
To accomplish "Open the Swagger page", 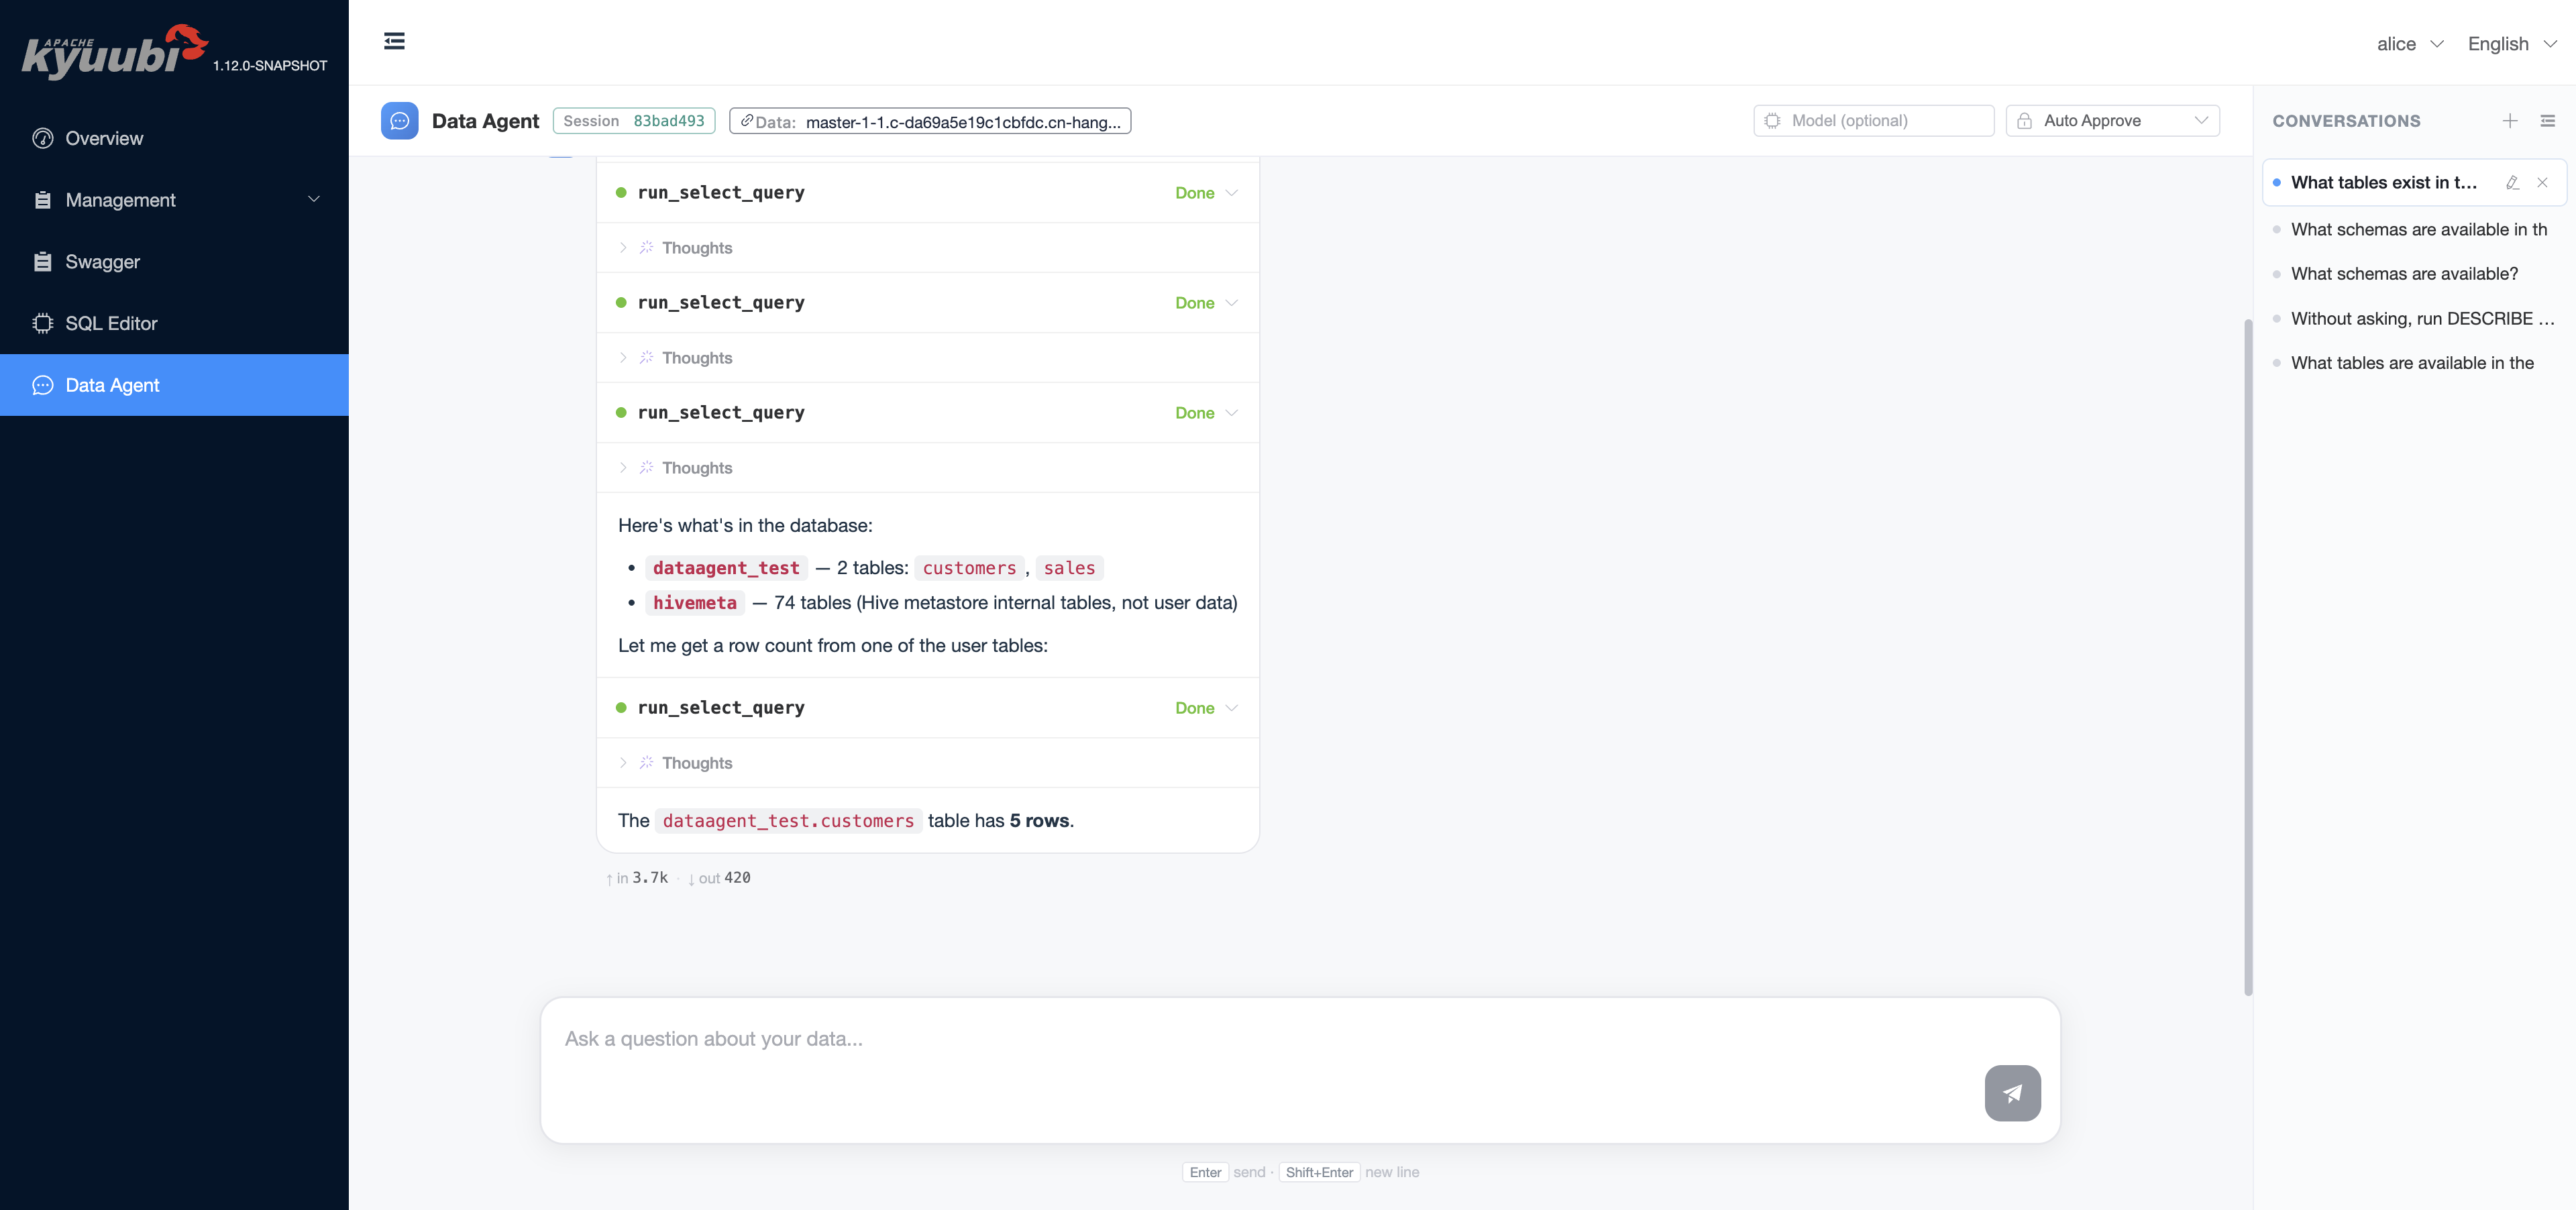I will [174, 262].
